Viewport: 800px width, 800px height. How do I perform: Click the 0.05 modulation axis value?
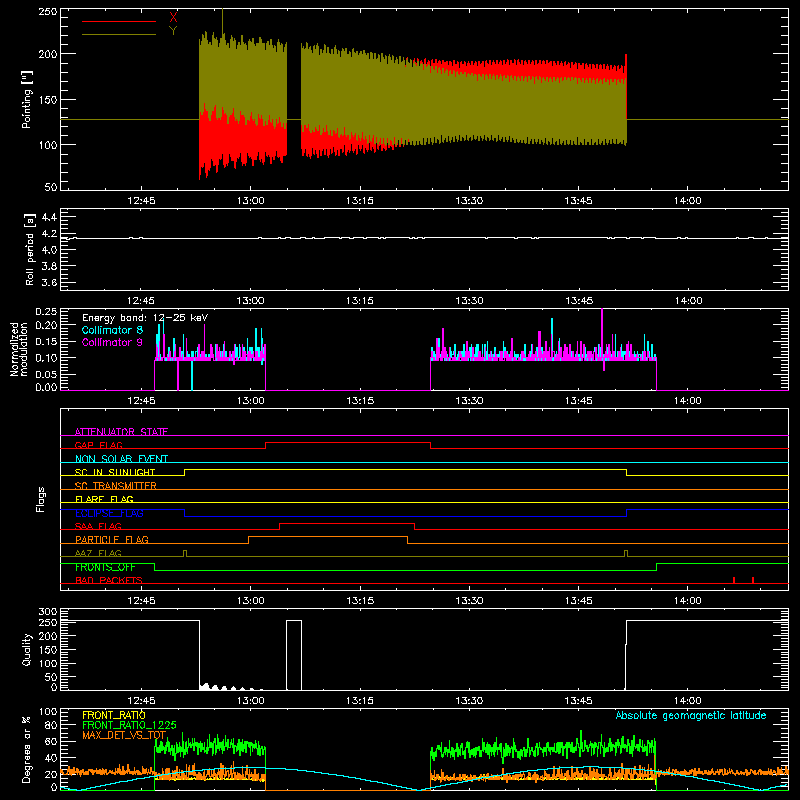point(46,374)
